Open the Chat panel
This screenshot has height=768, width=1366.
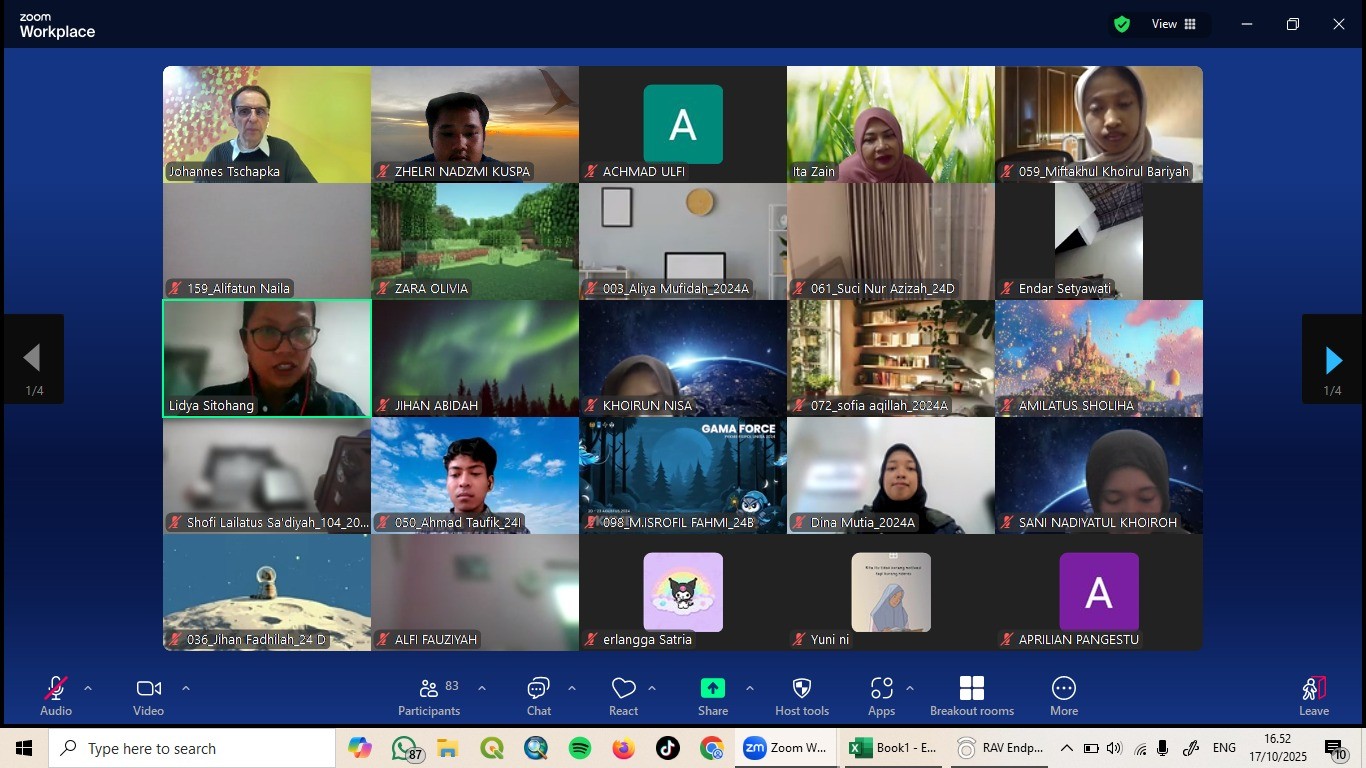538,696
